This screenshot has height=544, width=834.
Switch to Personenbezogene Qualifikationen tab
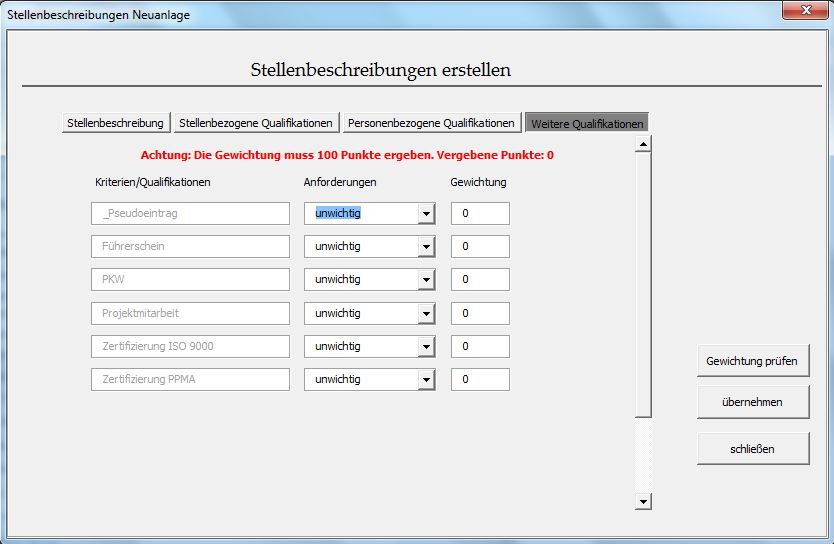(x=431, y=123)
